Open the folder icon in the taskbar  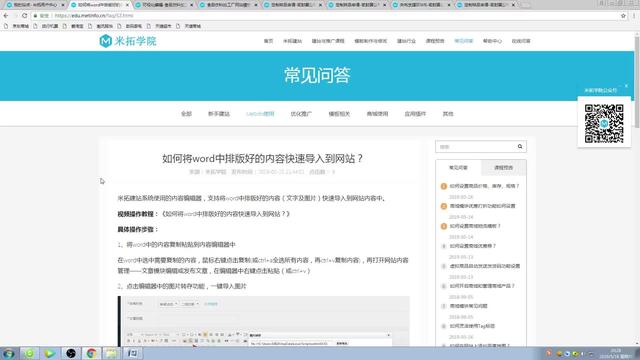click(x=111, y=353)
